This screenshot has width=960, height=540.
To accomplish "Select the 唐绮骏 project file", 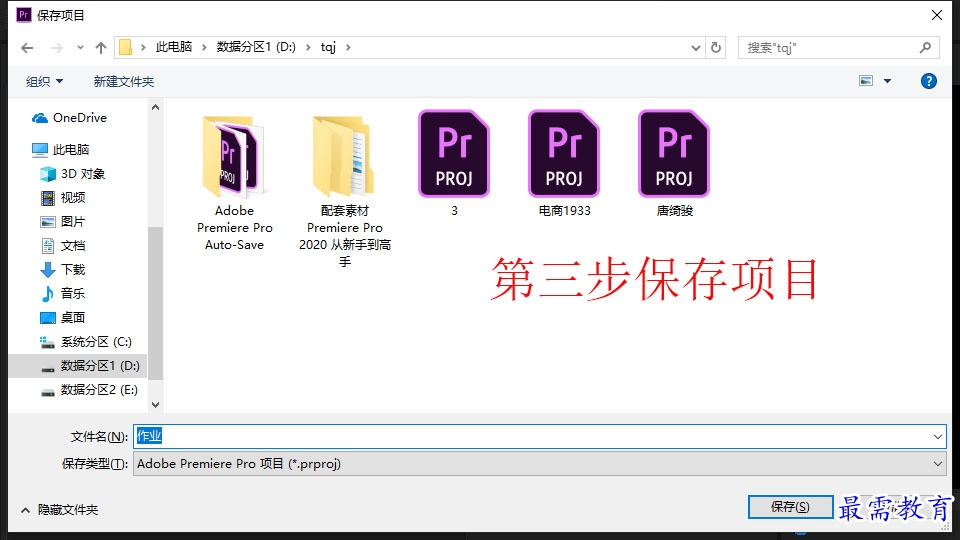I will (x=674, y=163).
